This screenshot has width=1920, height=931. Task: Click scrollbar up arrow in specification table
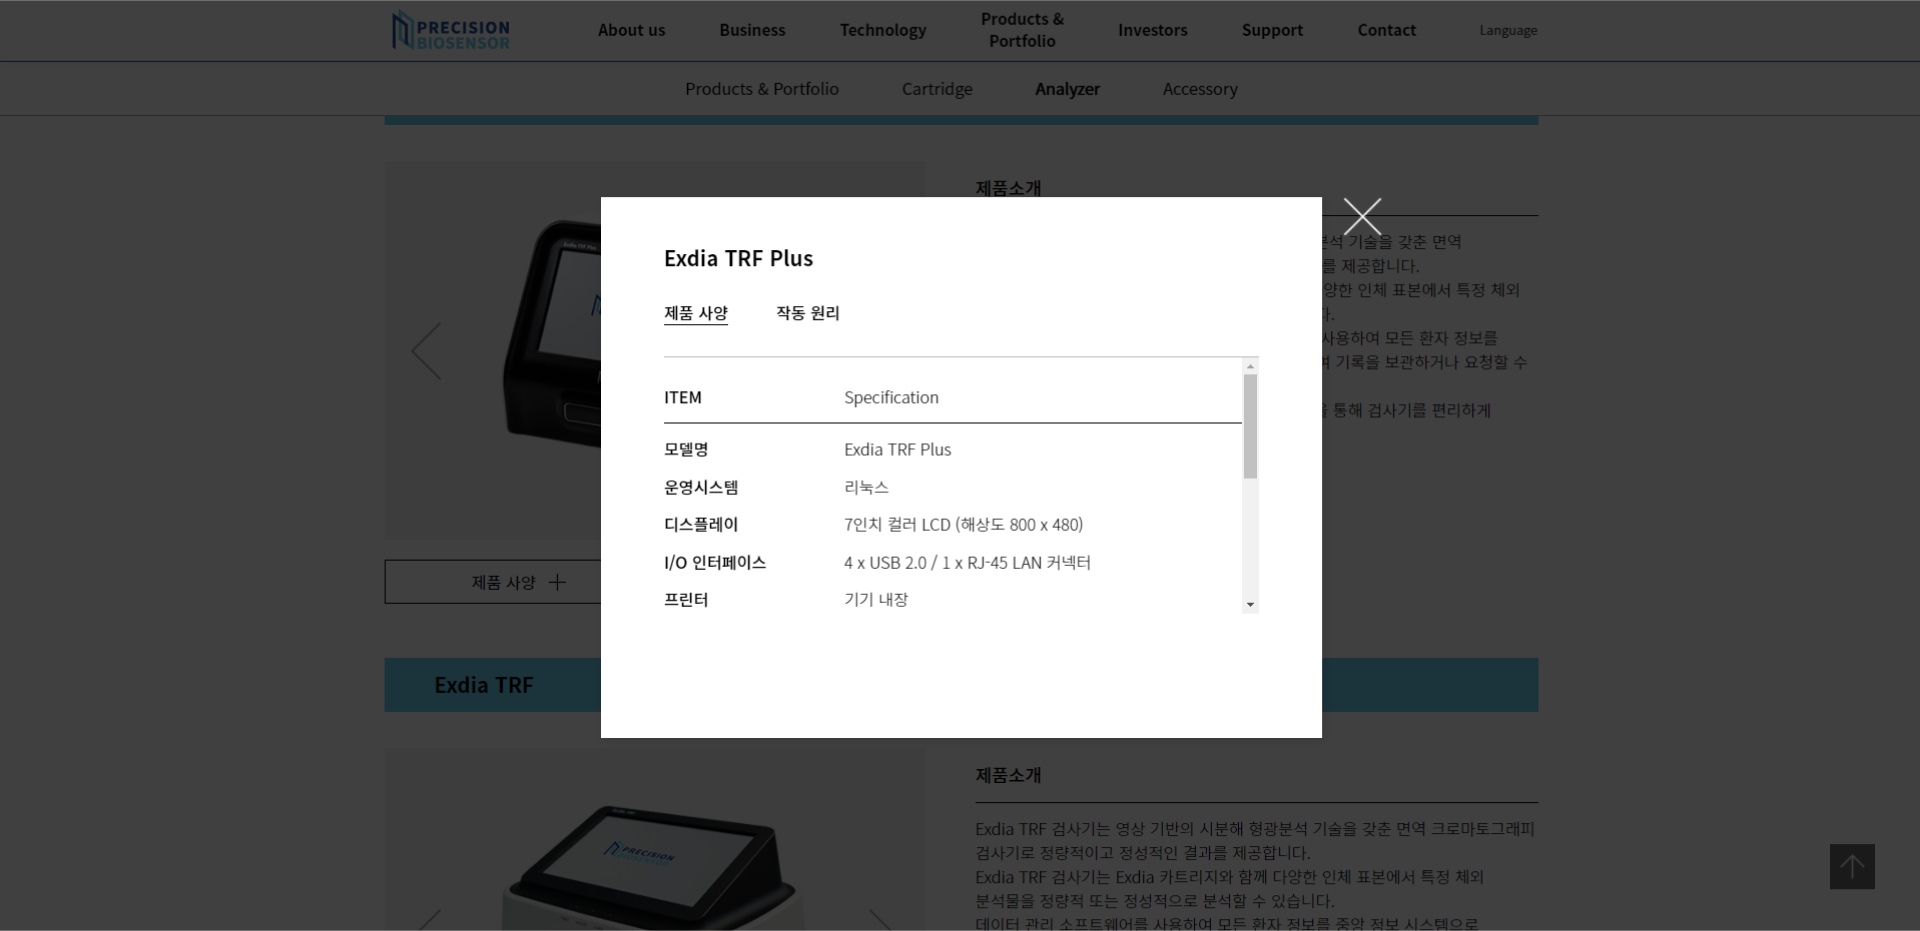[x=1250, y=366]
